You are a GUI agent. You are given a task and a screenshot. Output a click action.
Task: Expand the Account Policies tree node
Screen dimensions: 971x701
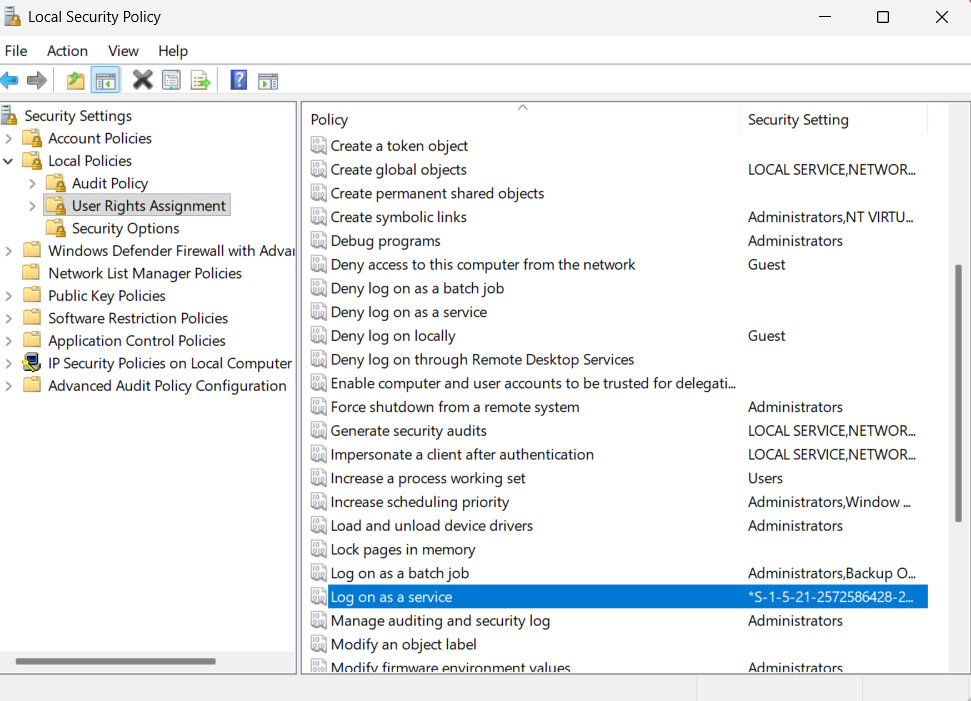[x=9, y=139]
